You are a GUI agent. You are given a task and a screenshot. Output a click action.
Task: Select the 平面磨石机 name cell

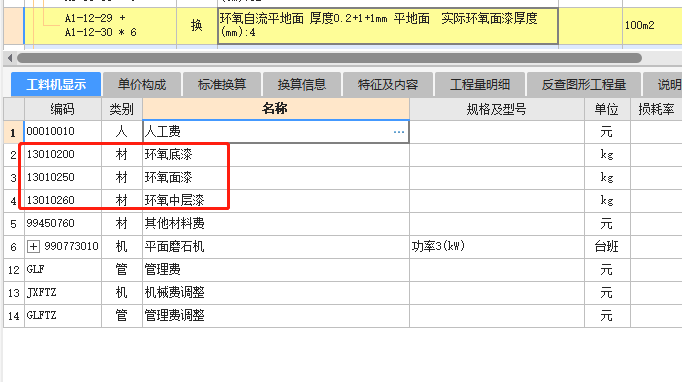(x=276, y=247)
